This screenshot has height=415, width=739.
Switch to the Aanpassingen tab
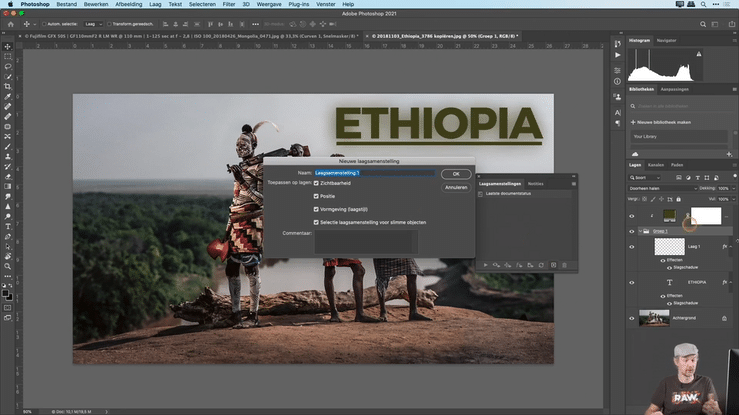tap(674, 90)
